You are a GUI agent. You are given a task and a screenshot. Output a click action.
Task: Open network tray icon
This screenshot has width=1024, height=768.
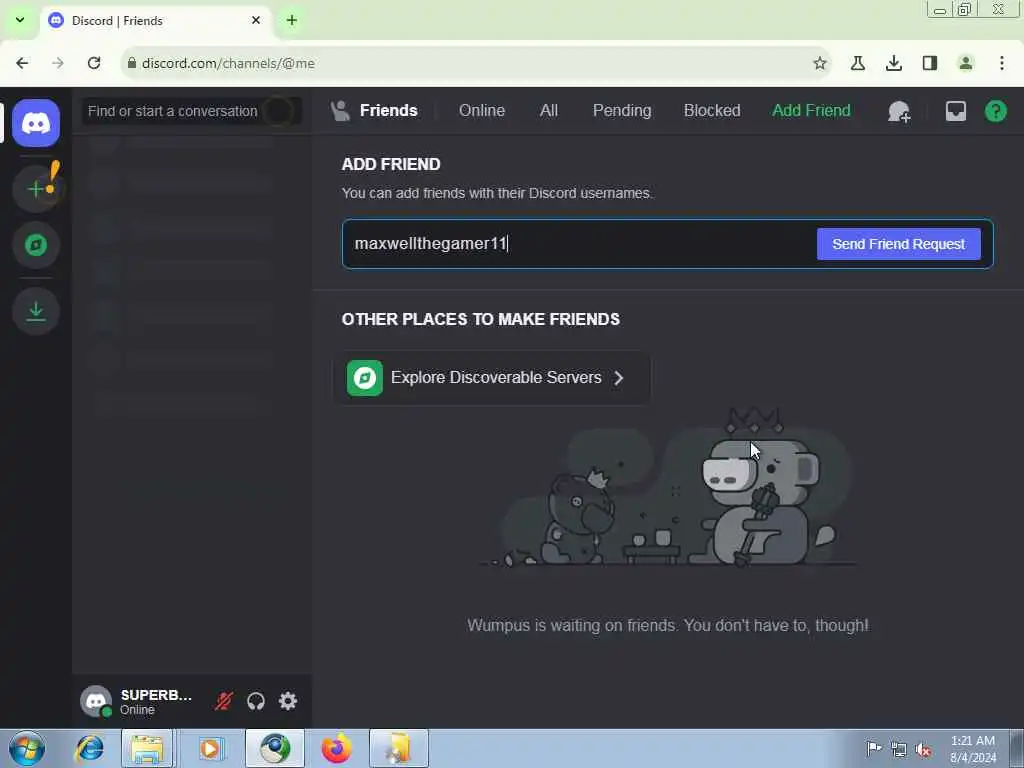[x=899, y=750]
